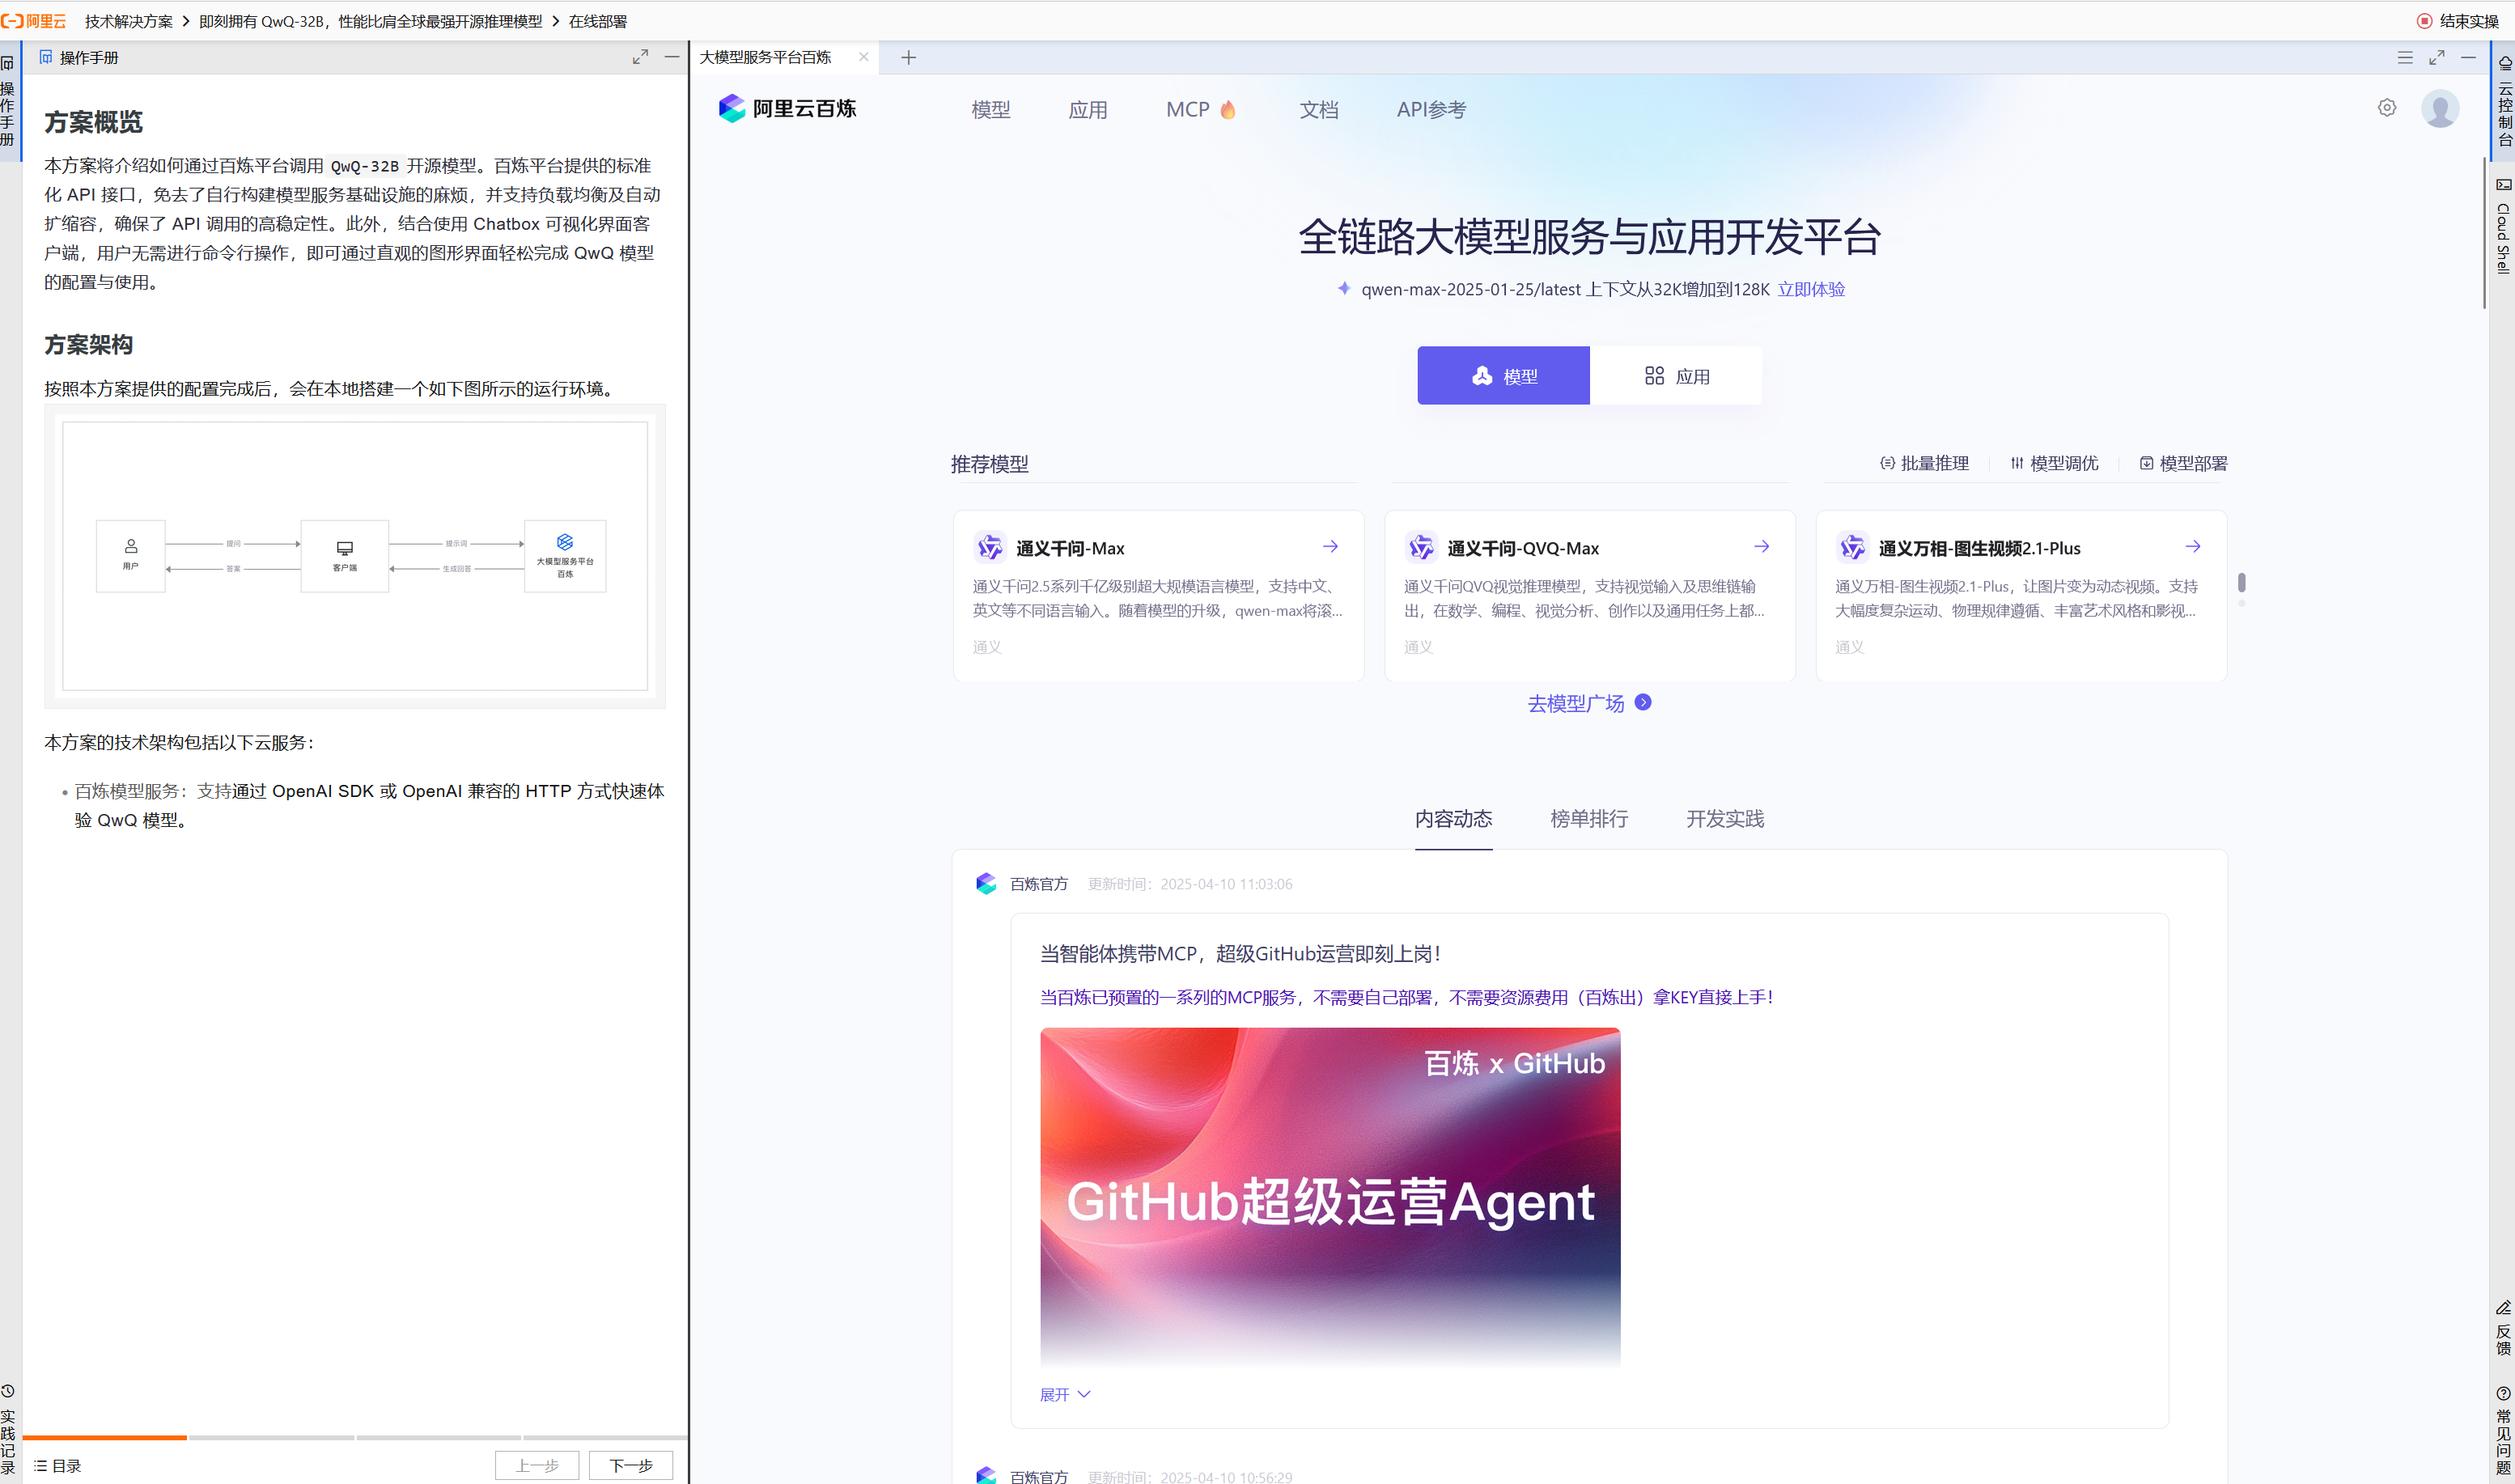The image size is (2515, 1484).
Task: Open the browser panel hamburger menu icon
Action: [x=2405, y=57]
